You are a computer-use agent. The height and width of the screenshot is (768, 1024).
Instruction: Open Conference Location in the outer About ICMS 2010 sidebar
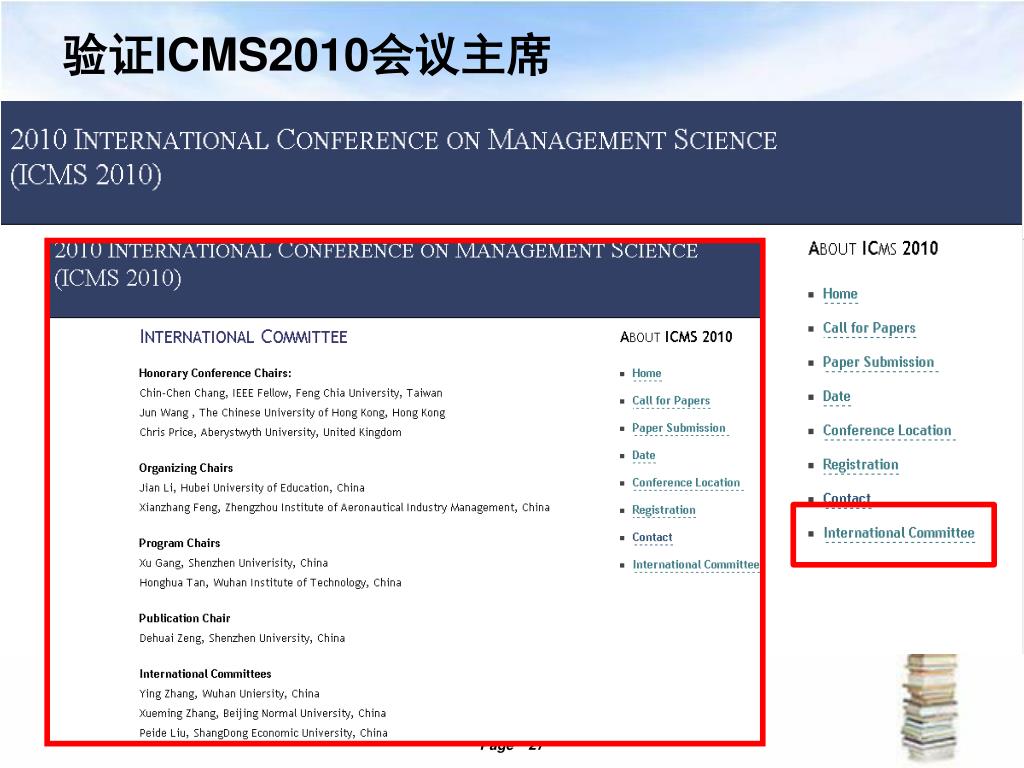point(887,430)
